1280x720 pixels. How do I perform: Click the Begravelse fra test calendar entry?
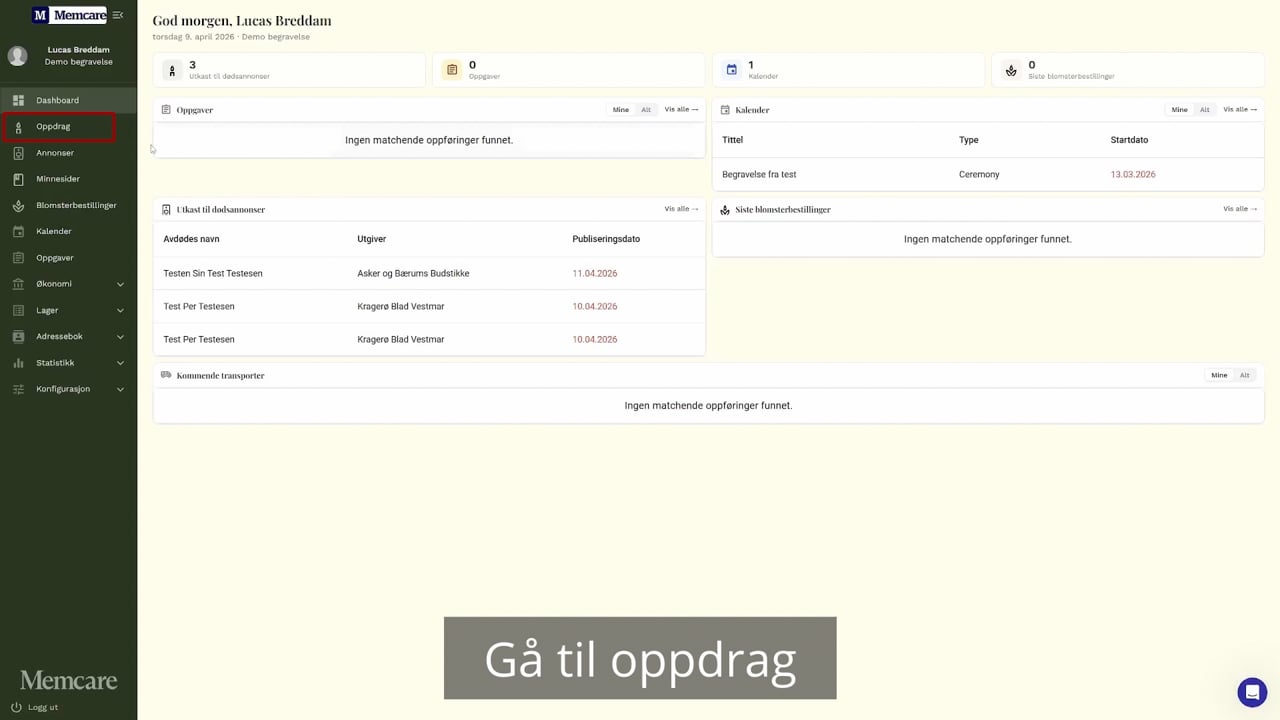(759, 174)
